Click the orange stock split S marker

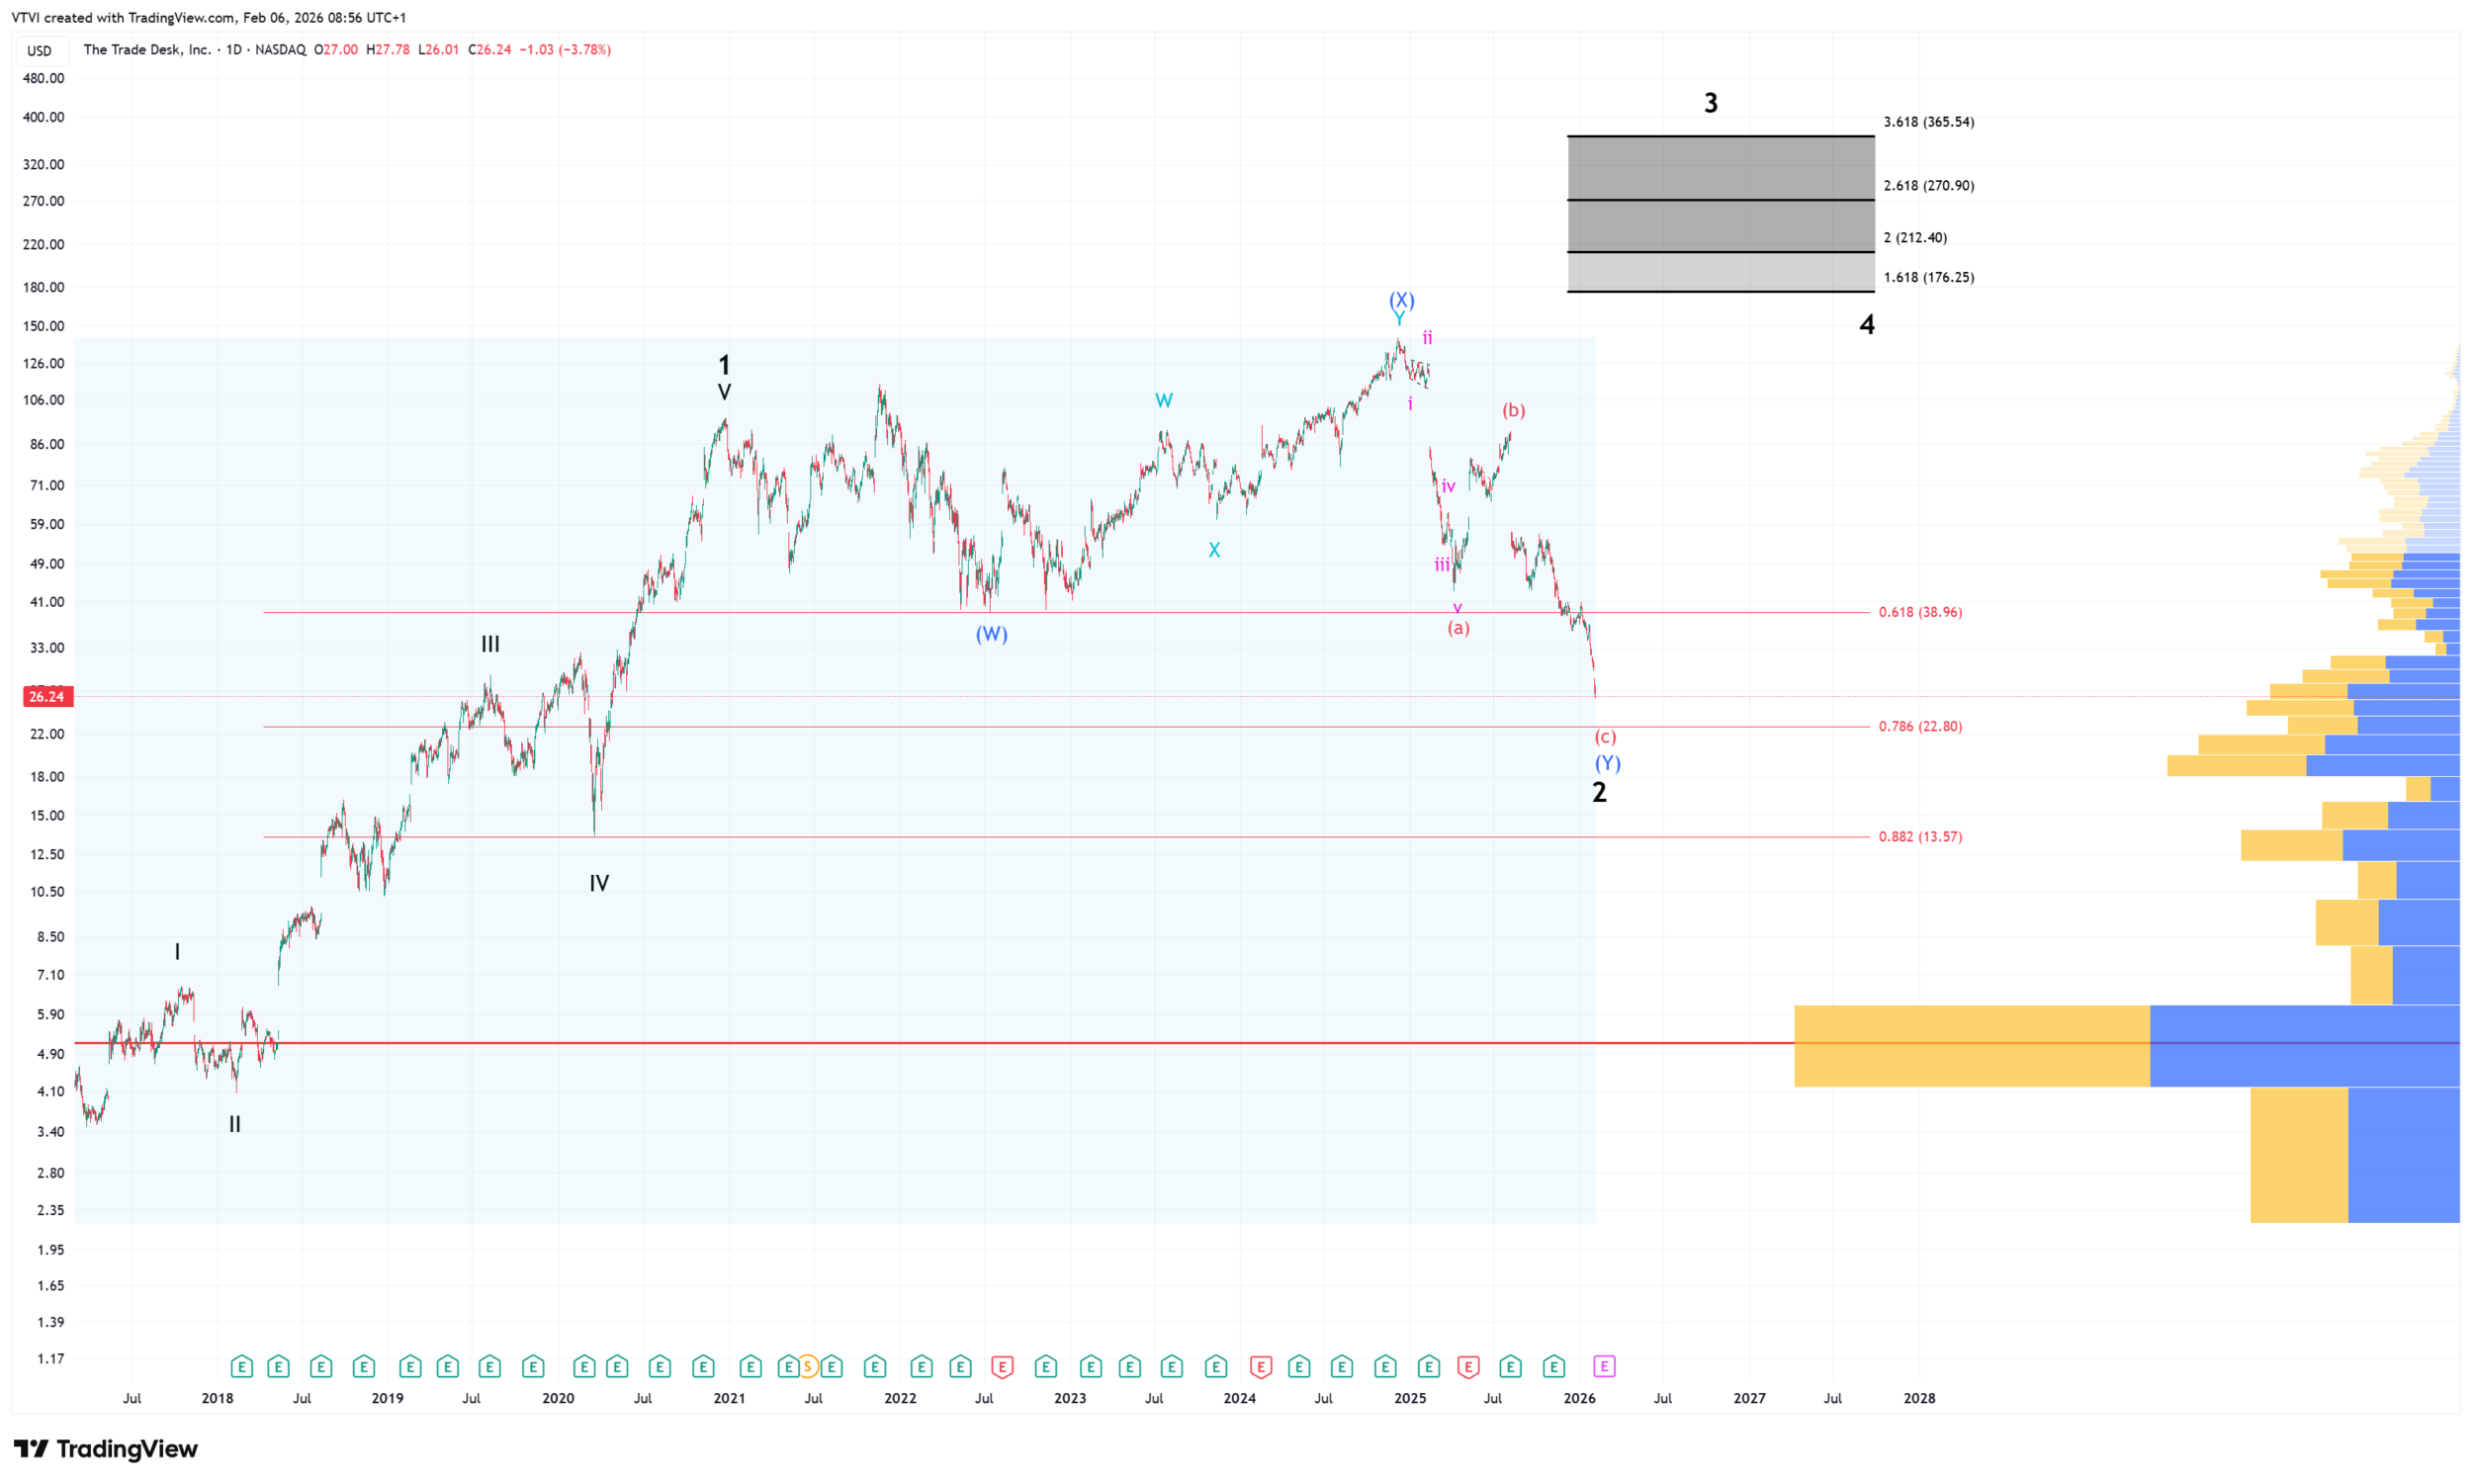pyautogui.click(x=807, y=1366)
